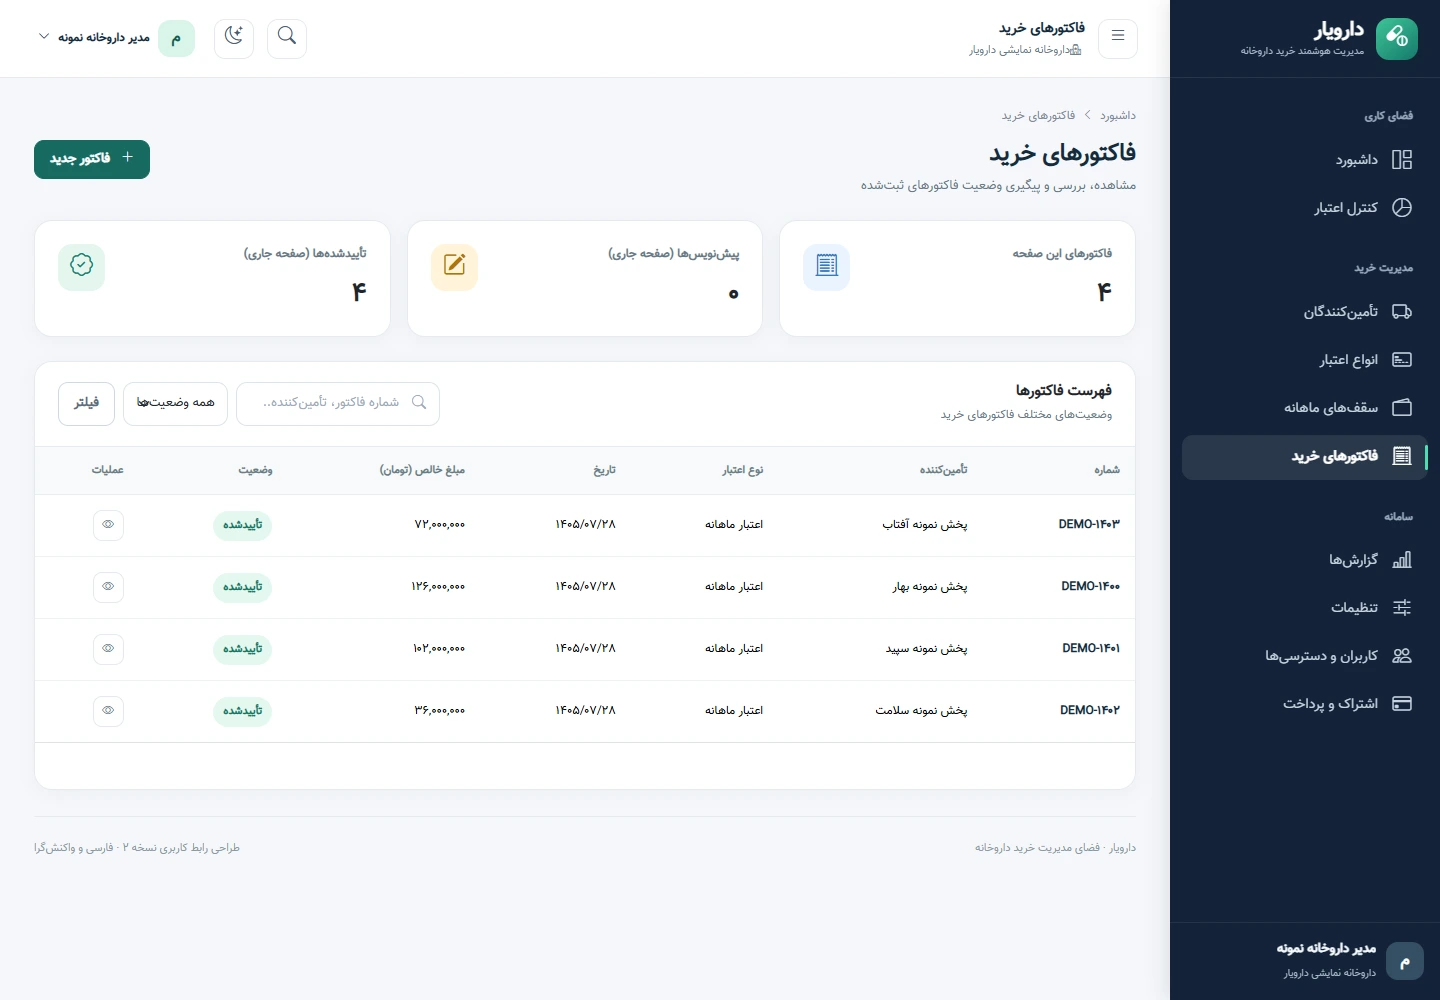View invoice DEMO-1402 with eye icon
The height and width of the screenshot is (1000, 1440).
(108, 711)
